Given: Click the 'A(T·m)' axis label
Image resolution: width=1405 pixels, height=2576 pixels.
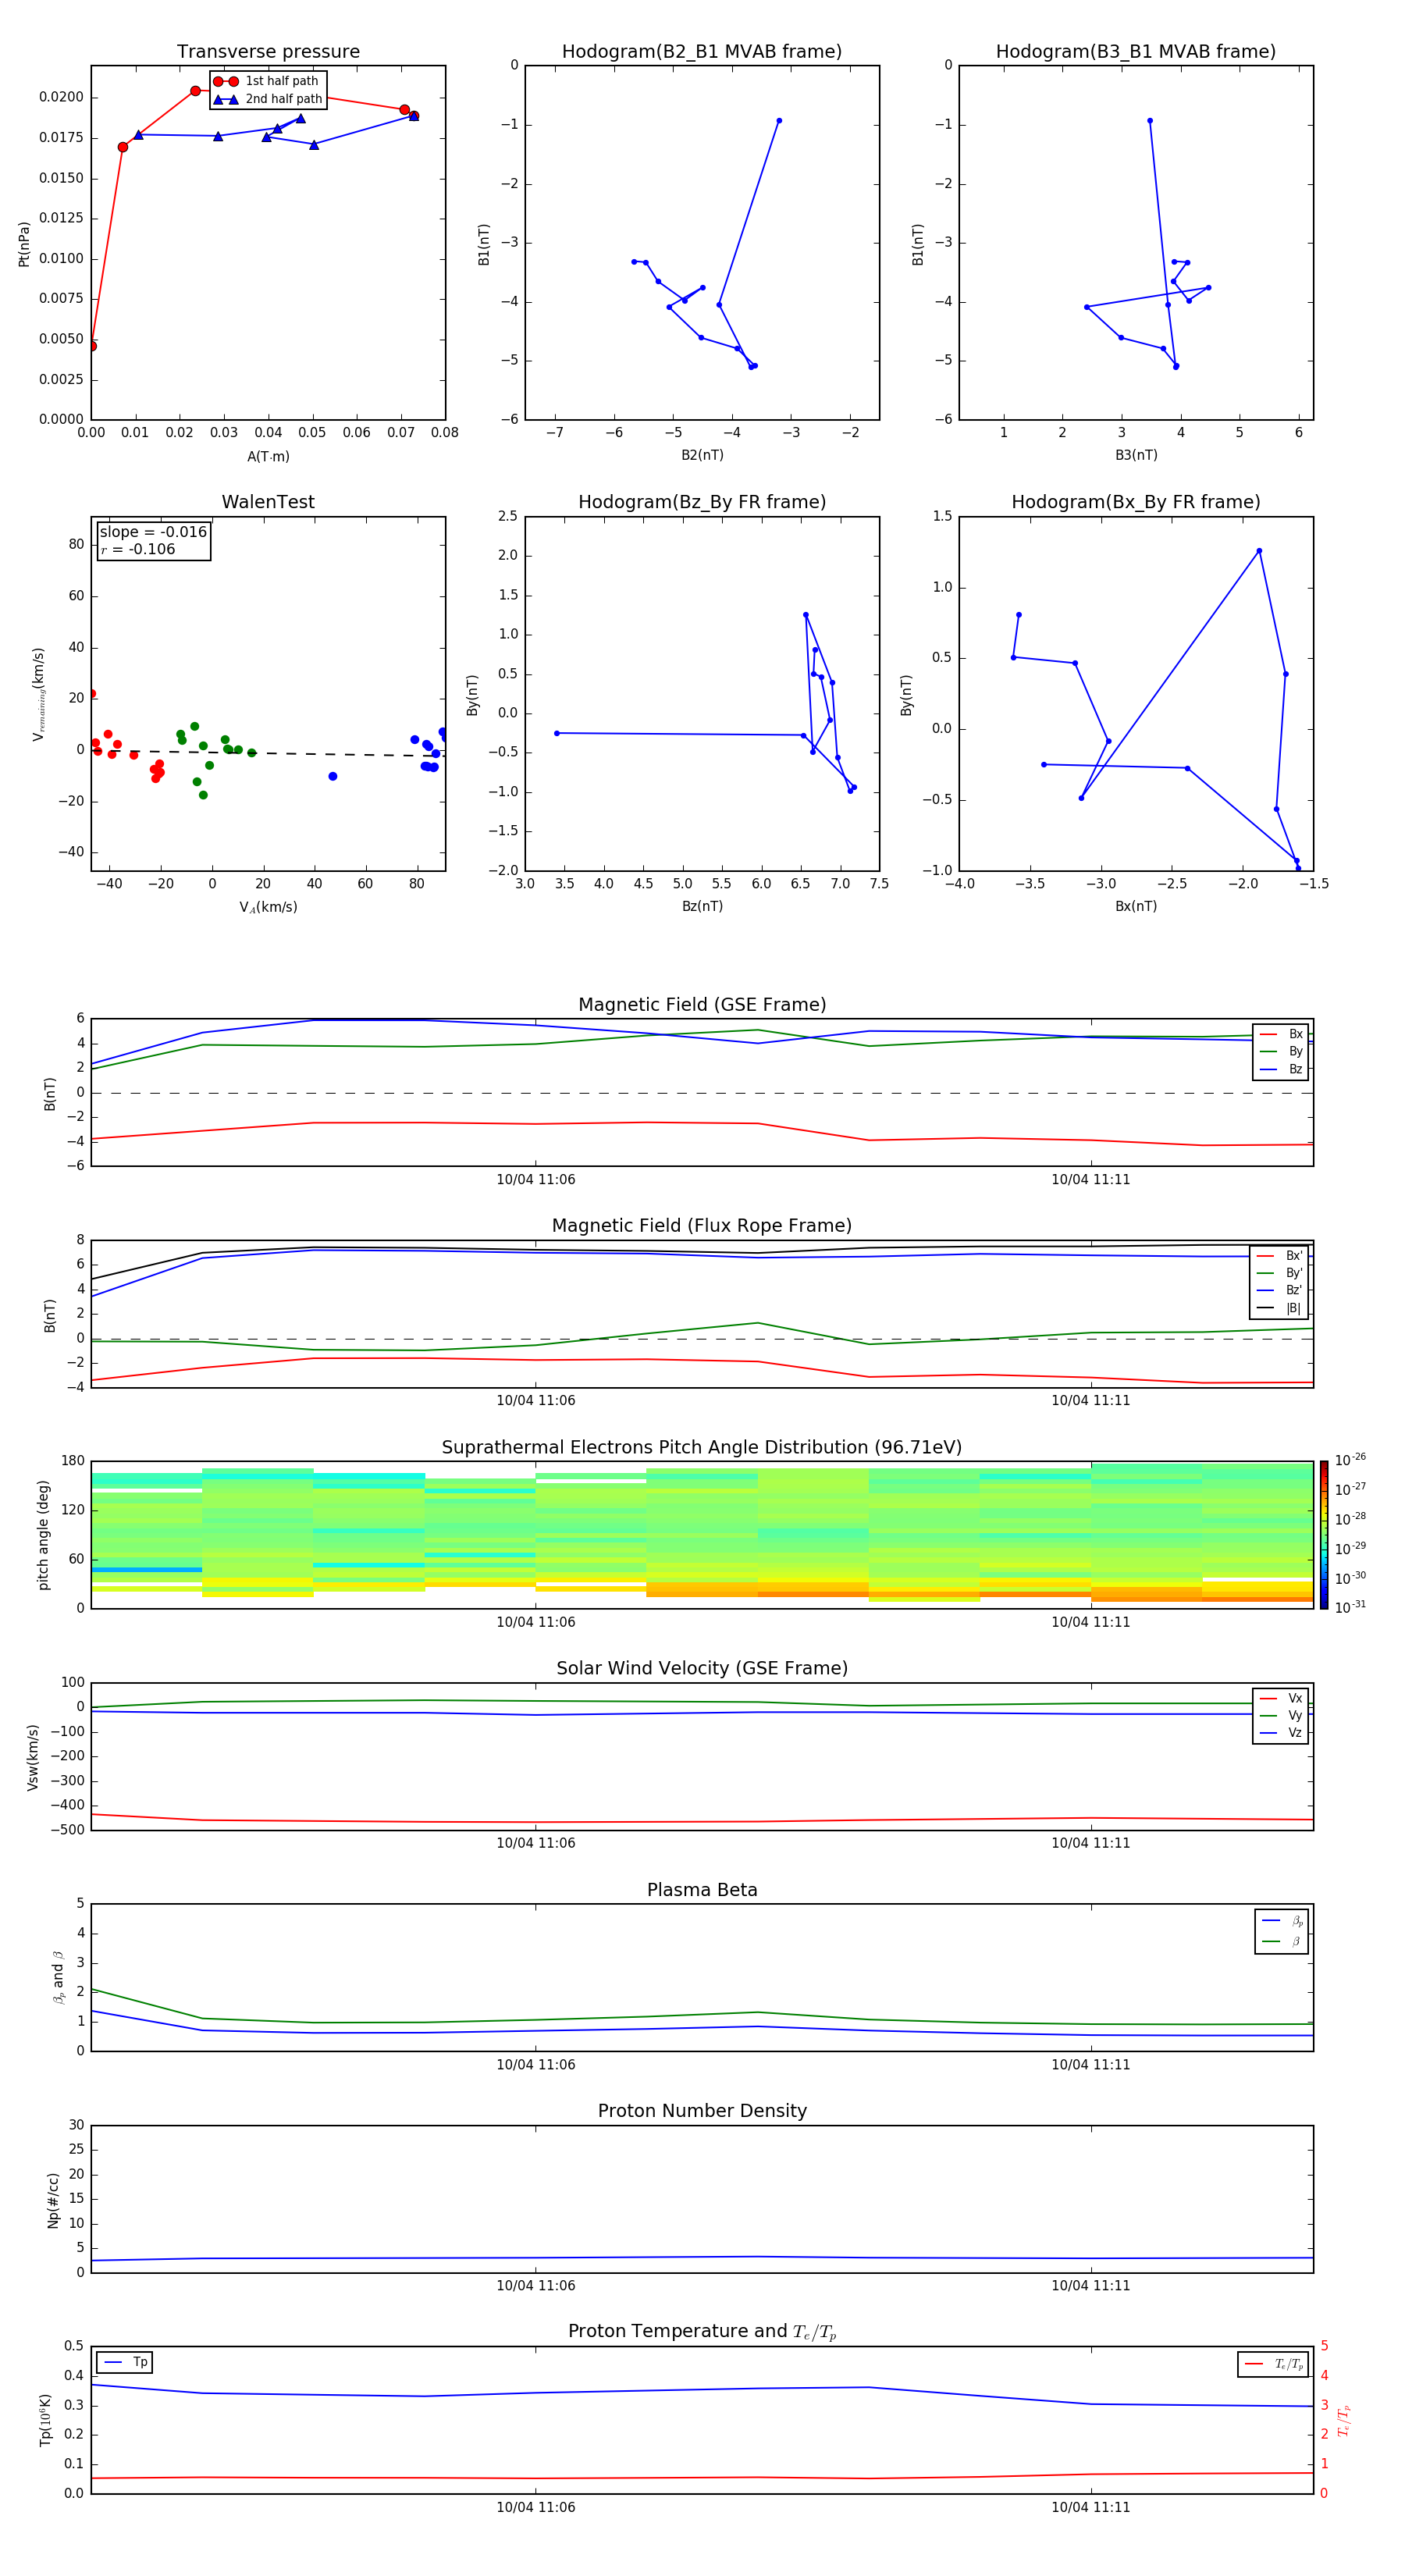Looking at the screenshot, I should pyautogui.click(x=268, y=457).
